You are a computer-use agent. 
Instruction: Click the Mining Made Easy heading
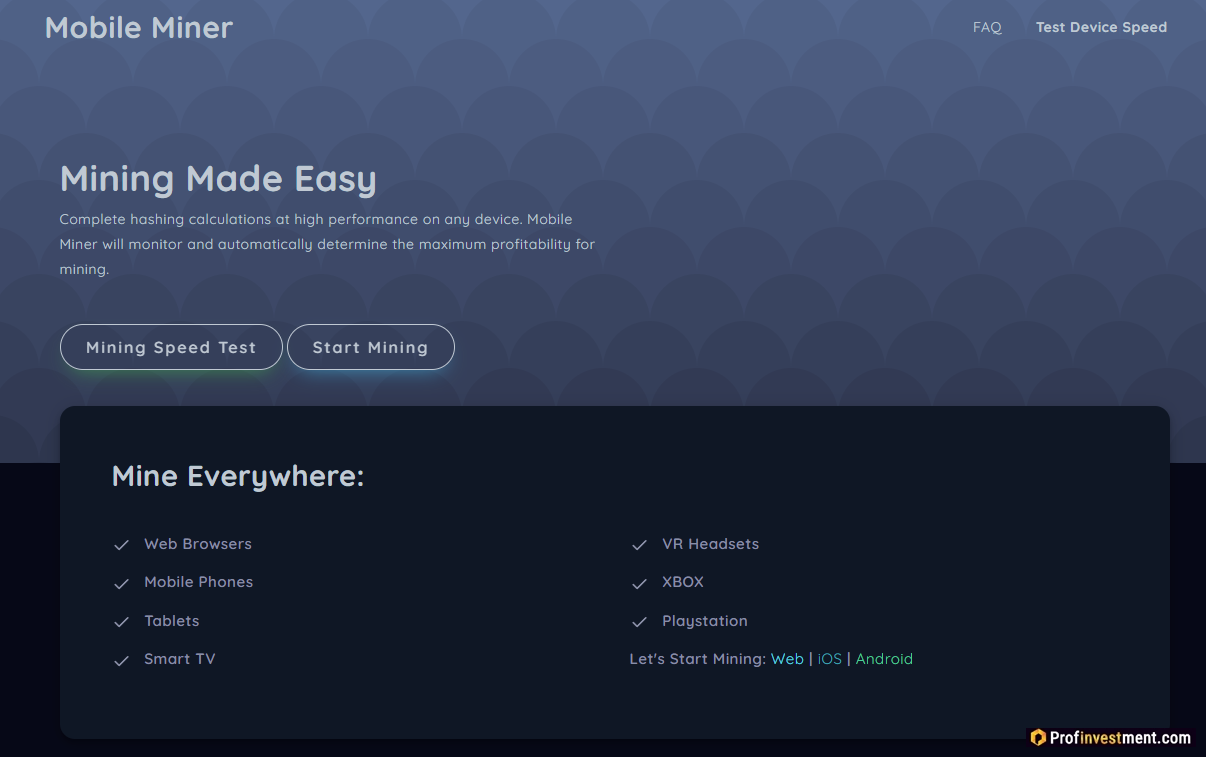coord(218,179)
